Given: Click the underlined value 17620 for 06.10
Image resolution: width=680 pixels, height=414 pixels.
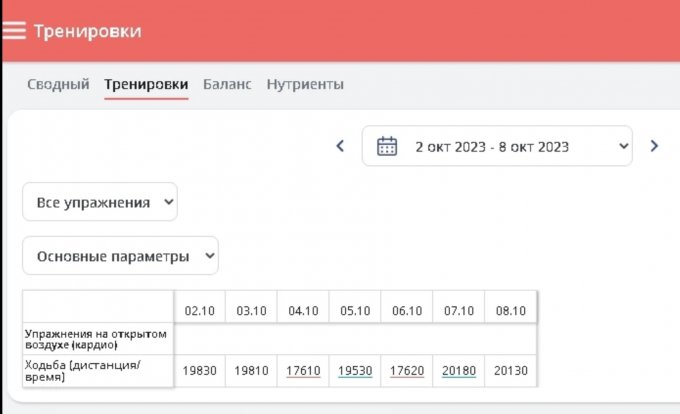Looking at the screenshot, I should pyautogui.click(x=407, y=371).
